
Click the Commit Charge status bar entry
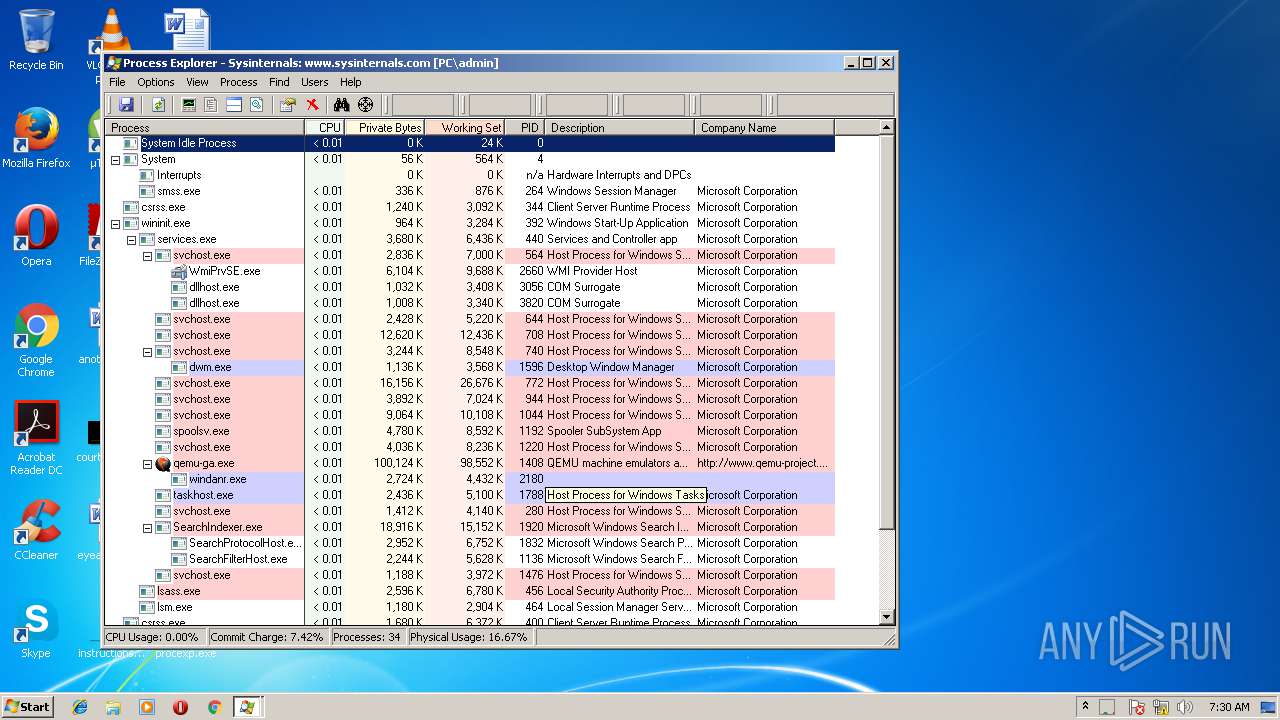267,637
